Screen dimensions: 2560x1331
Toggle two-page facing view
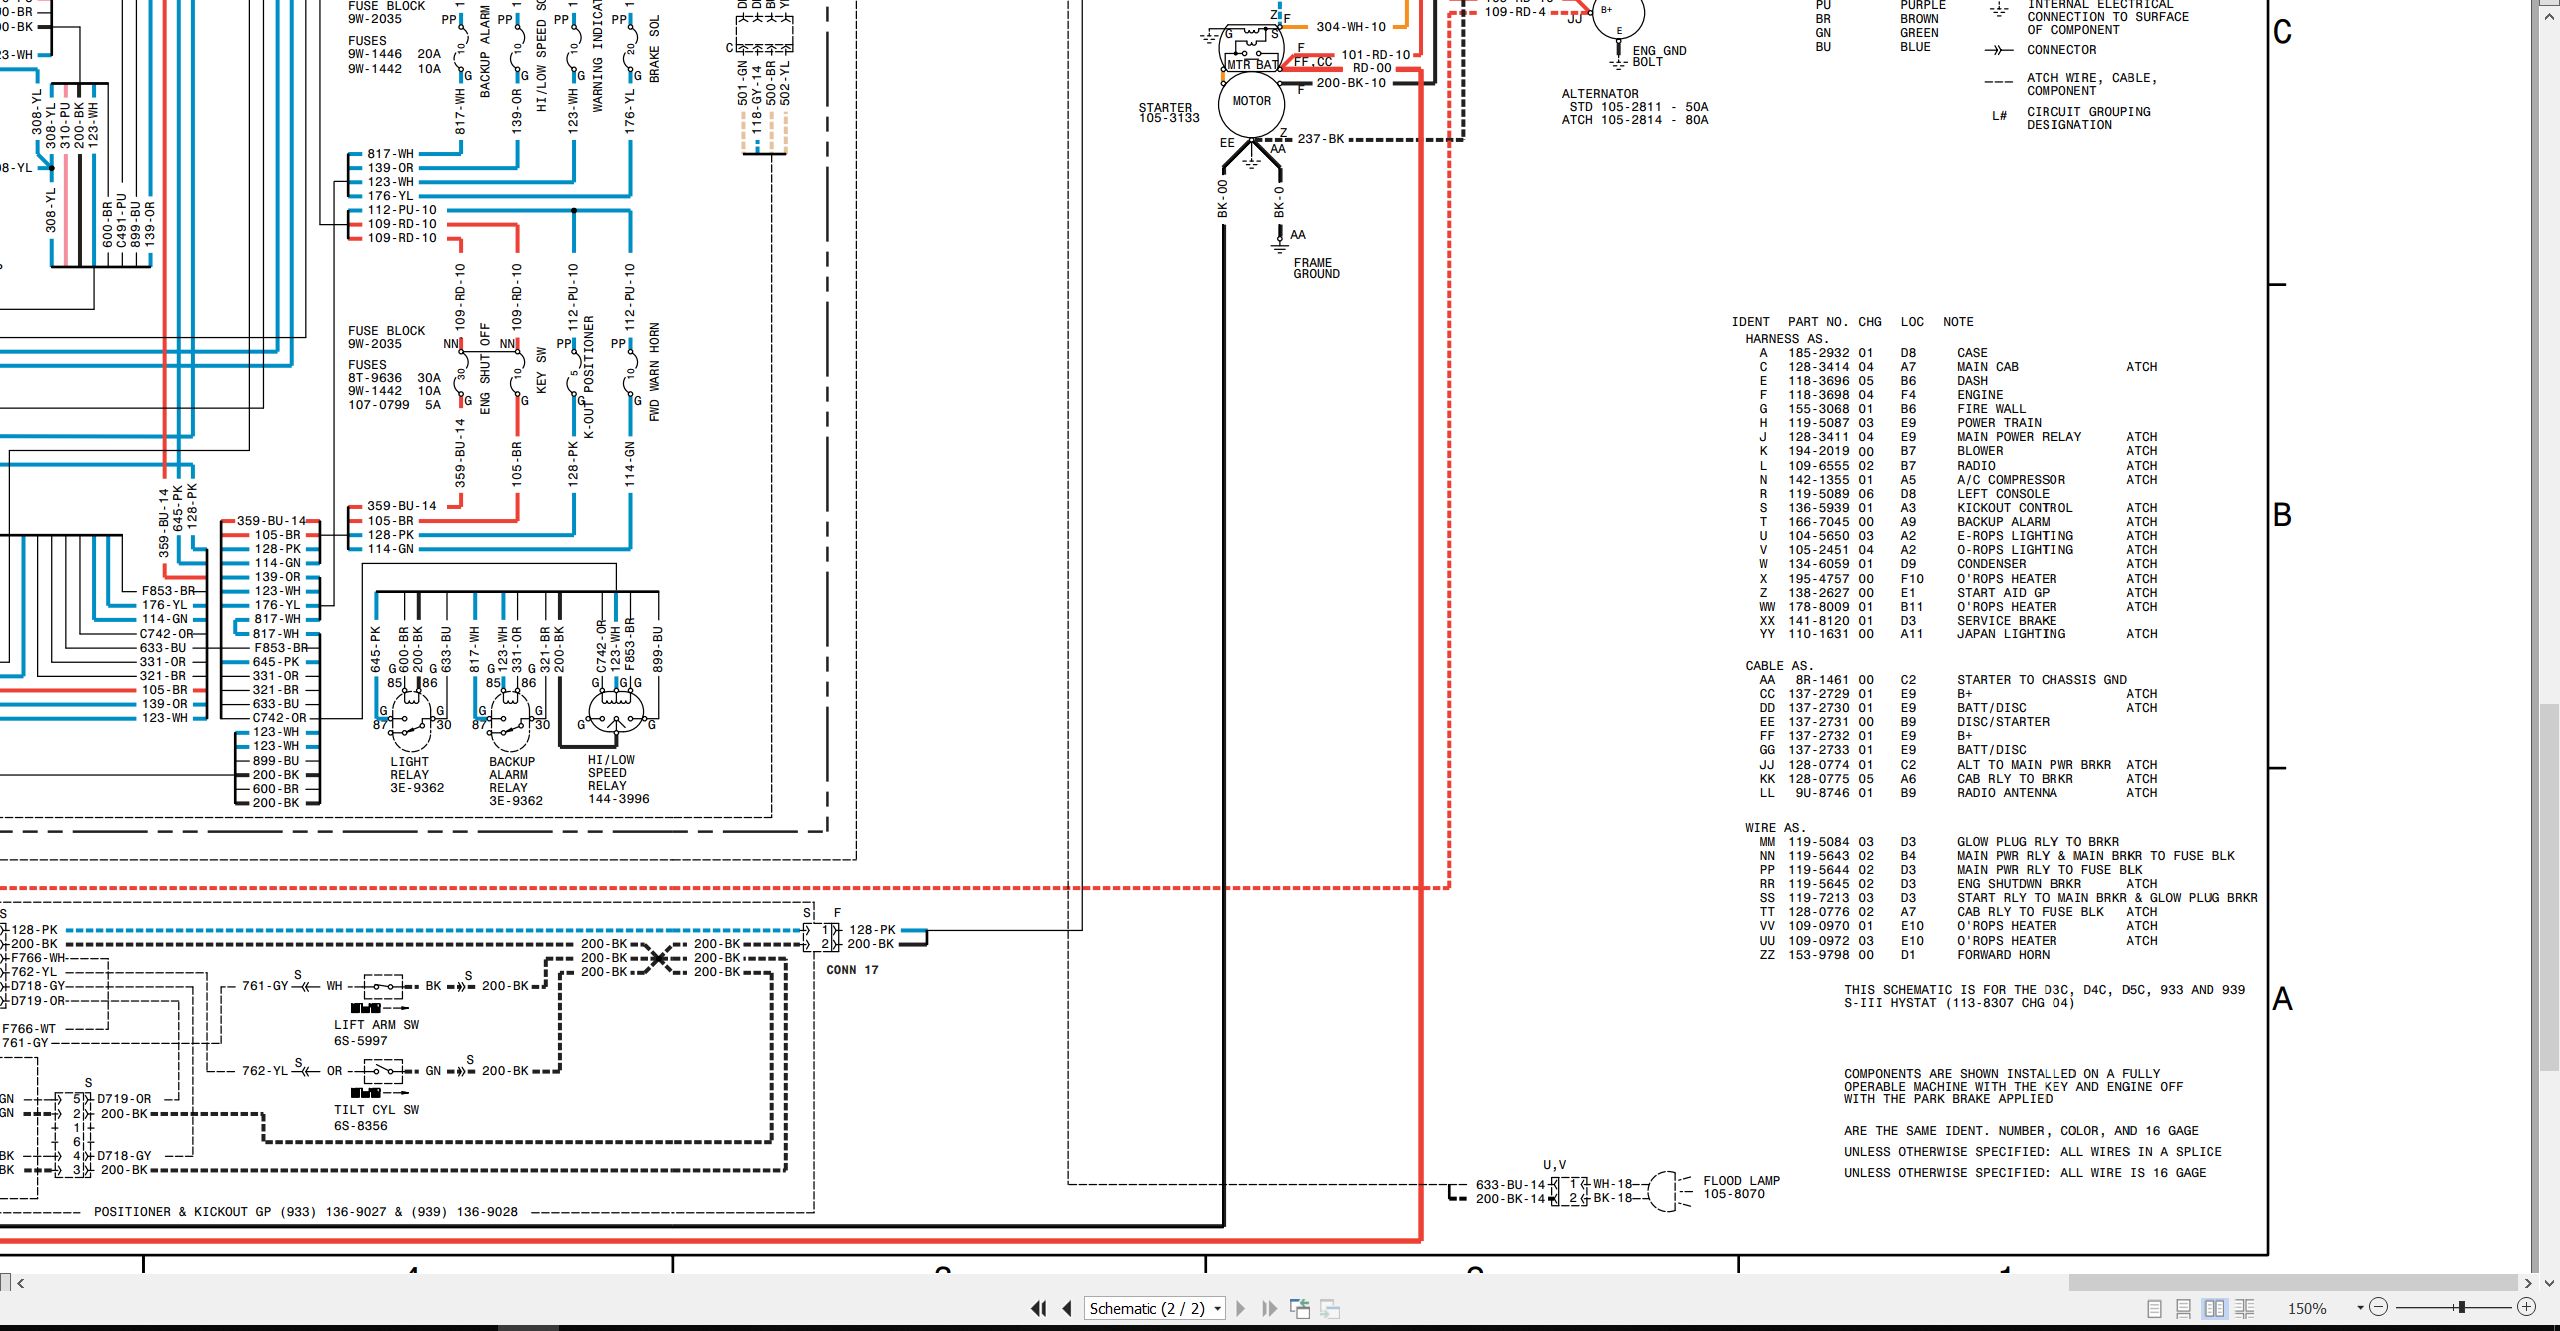(x=2214, y=1308)
